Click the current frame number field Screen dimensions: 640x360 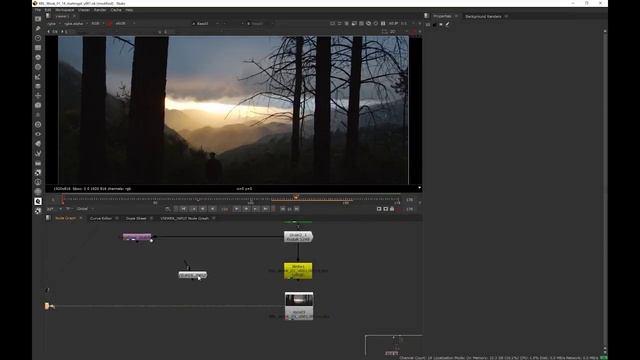[224, 209]
